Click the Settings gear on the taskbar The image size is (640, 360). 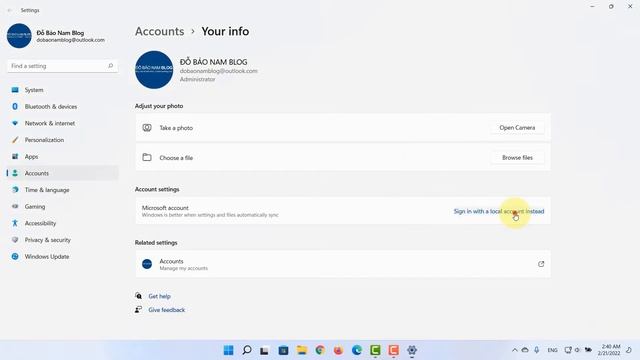coord(412,350)
